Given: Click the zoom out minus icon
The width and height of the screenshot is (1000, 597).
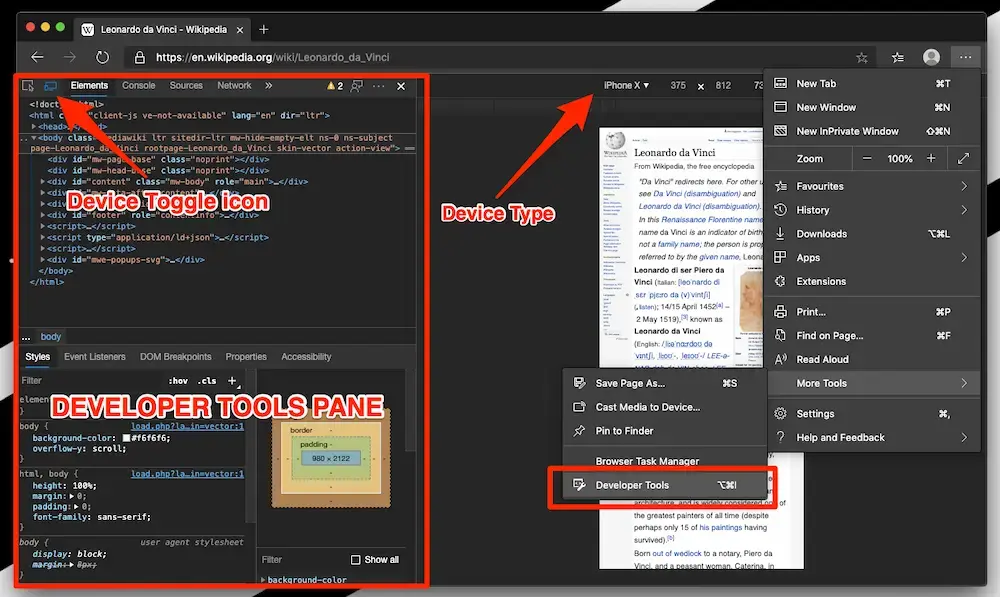Looking at the screenshot, I should pos(867,159).
